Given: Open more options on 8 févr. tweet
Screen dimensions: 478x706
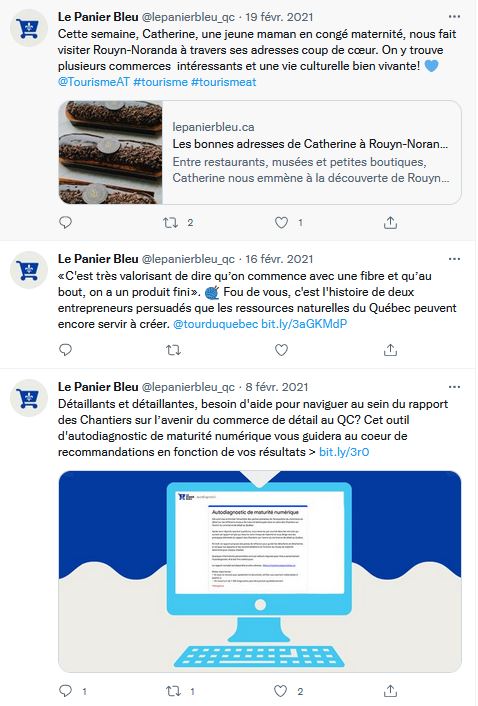Looking at the screenshot, I should (455, 387).
